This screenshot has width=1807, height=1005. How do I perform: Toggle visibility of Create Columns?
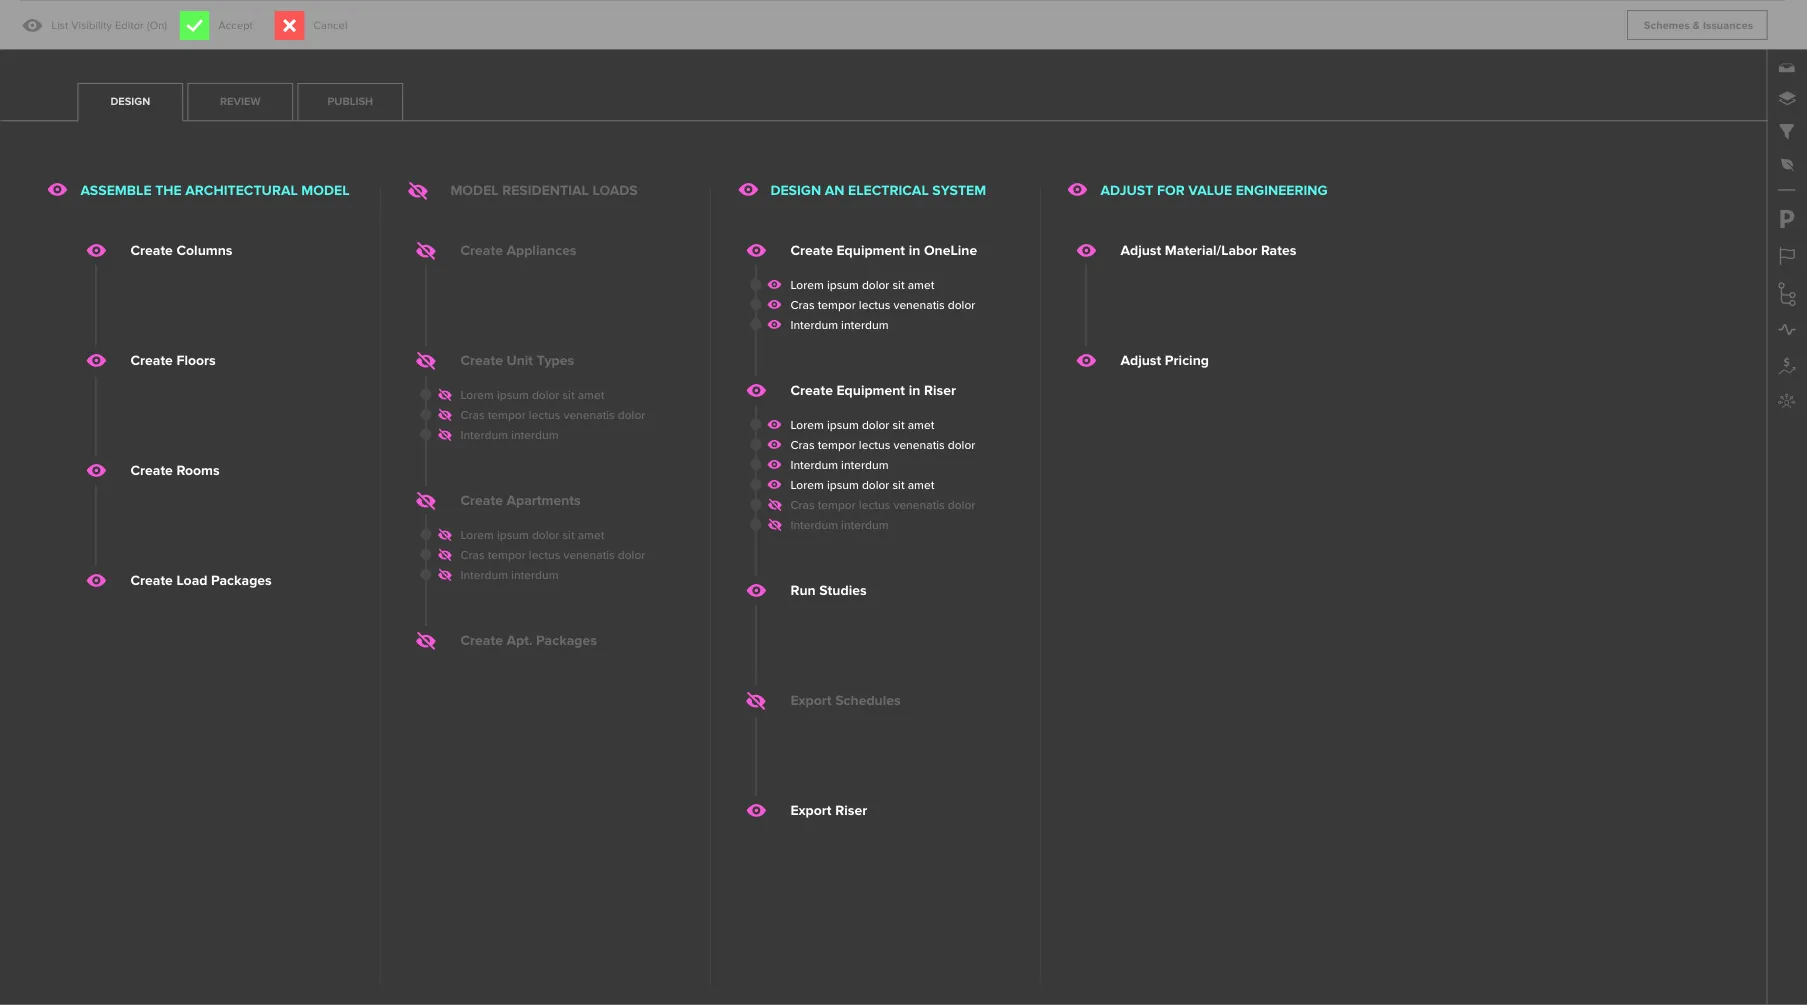point(96,250)
